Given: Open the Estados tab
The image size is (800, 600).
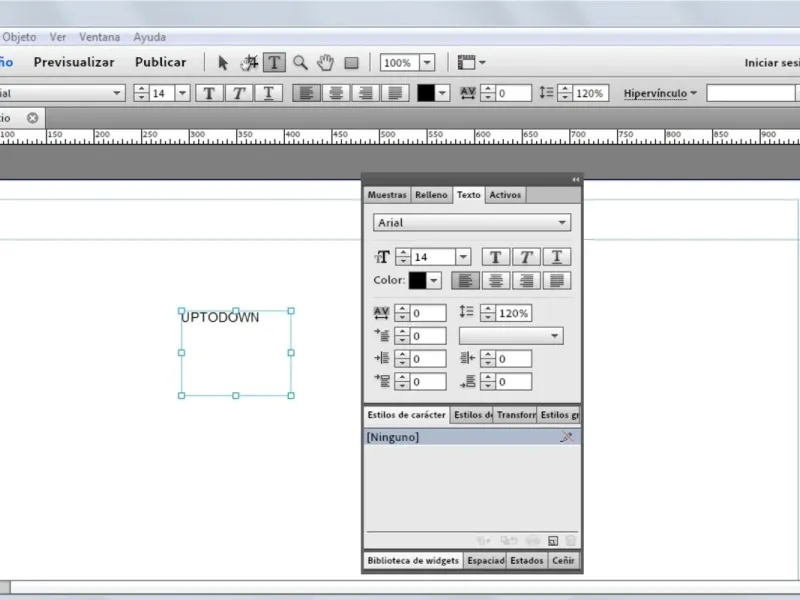Looking at the screenshot, I should click(527, 561).
